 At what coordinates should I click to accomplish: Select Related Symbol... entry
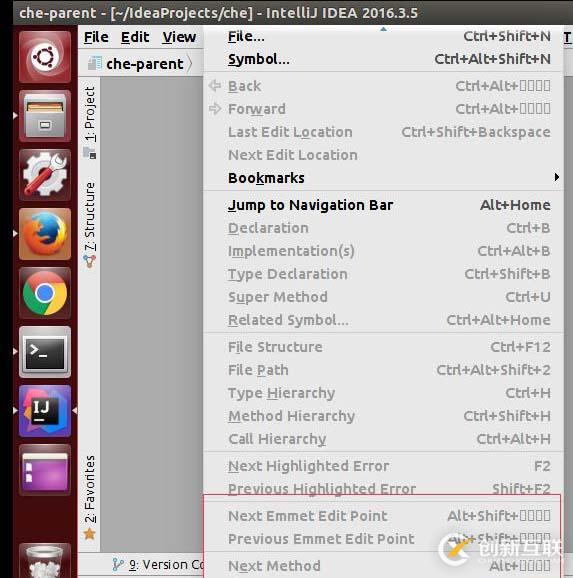click(383, 320)
